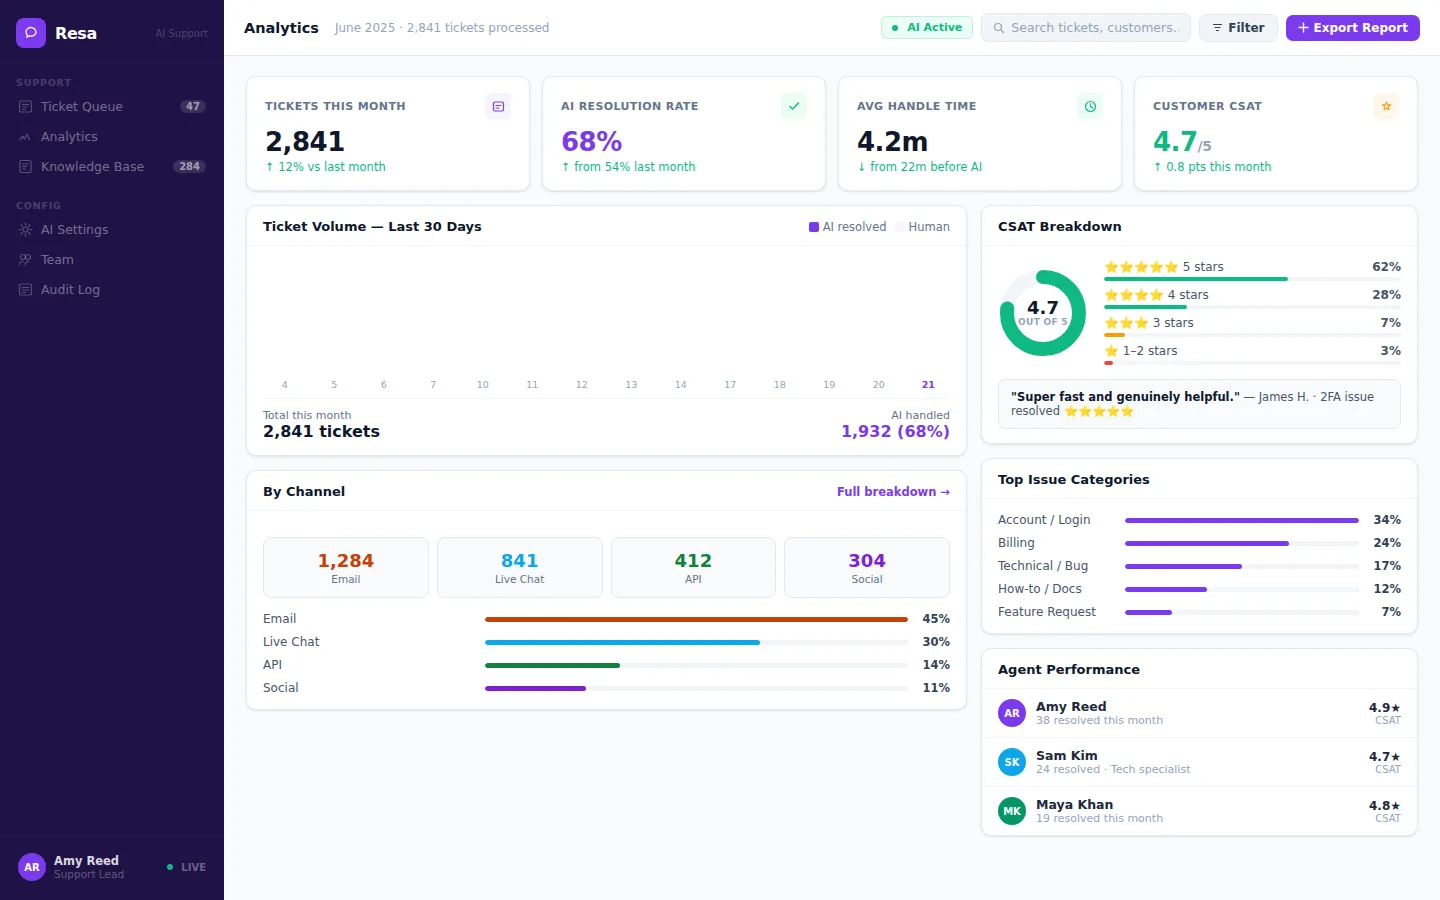Click the search tickets input field
The width and height of the screenshot is (1440, 900).
click(1086, 28)
